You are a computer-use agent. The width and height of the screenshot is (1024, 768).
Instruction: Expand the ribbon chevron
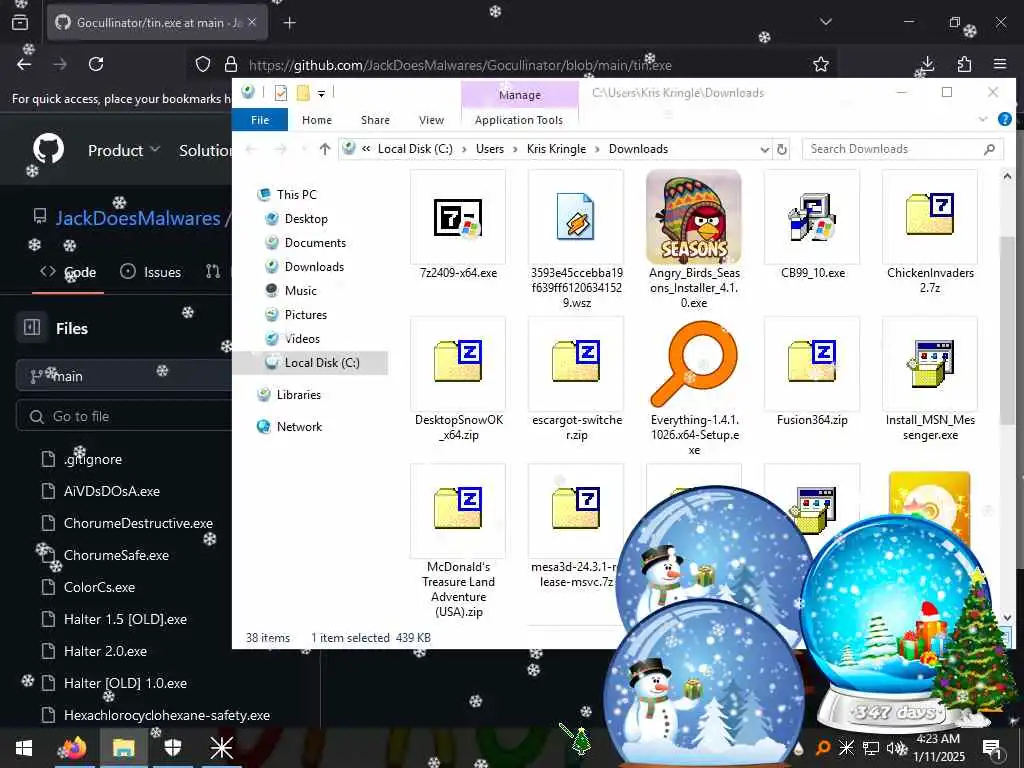[982, 119]
